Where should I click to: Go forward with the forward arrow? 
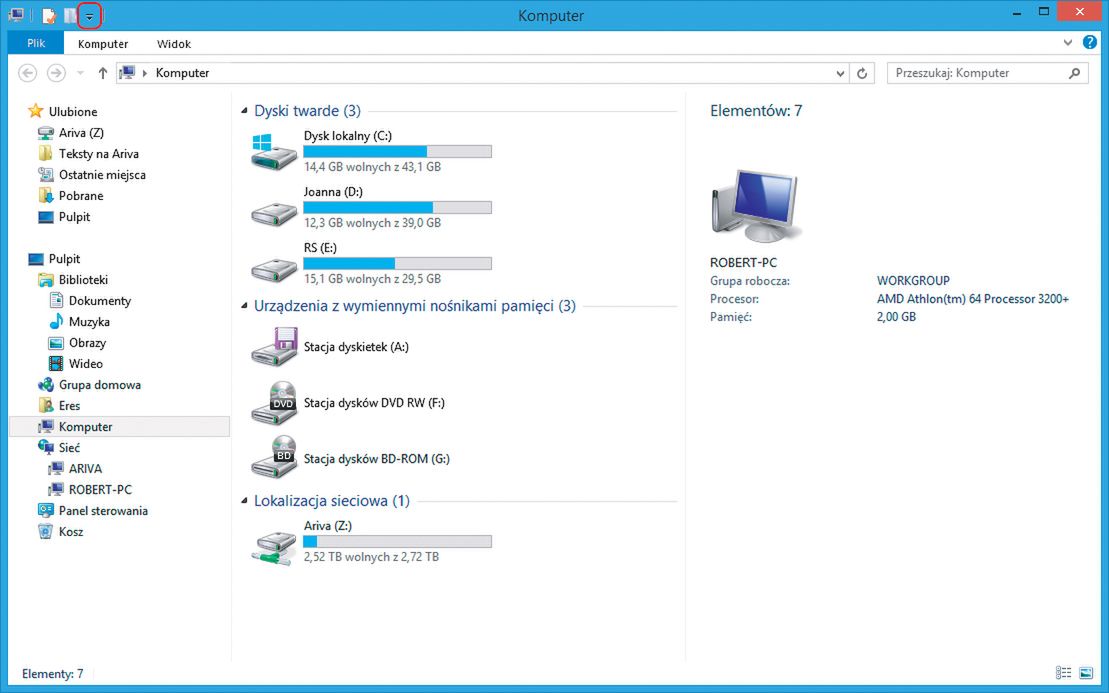click(x=56, y=73)
